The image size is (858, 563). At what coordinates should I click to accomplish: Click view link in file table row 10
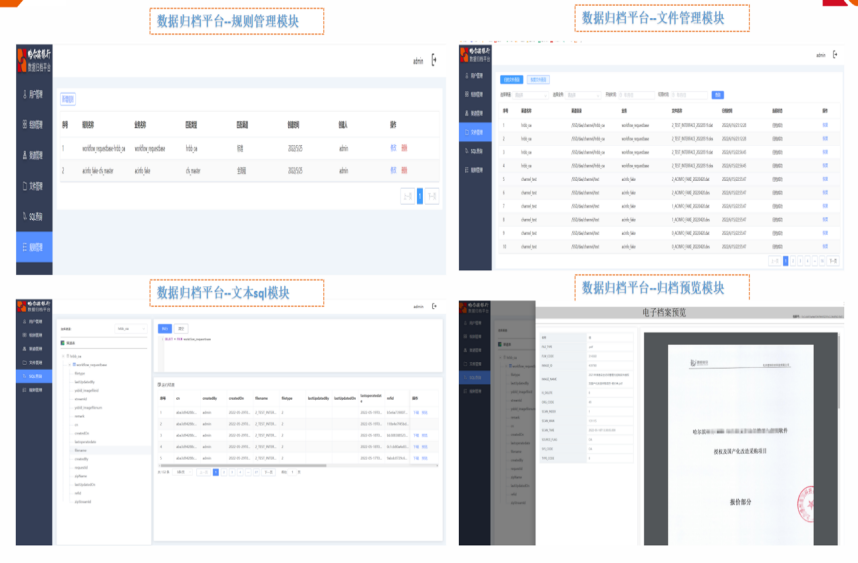pyautogui.click(x=825, y=246)
